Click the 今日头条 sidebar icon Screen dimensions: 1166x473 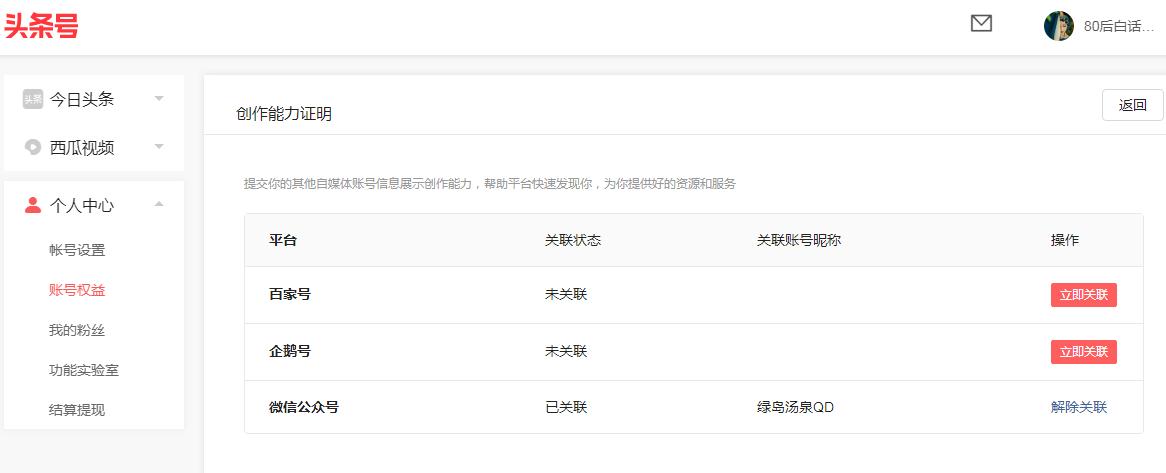pyautogui.click(x=33, y=99)
